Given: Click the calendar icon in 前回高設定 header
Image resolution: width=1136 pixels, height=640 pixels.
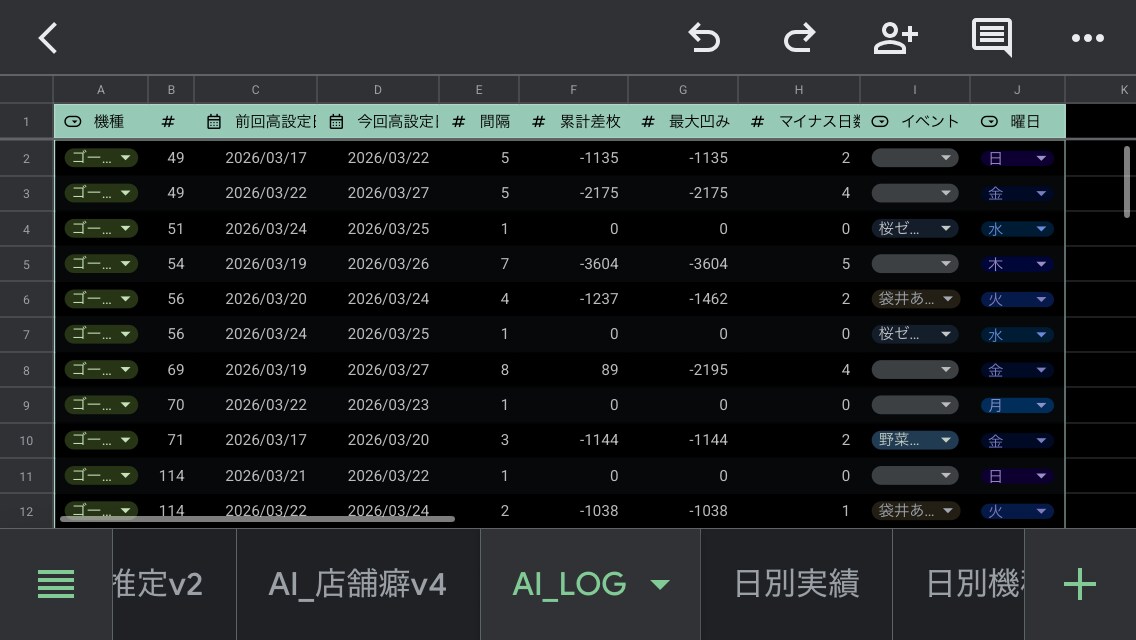Looking at the screenshot, I should tap(214, 122).
